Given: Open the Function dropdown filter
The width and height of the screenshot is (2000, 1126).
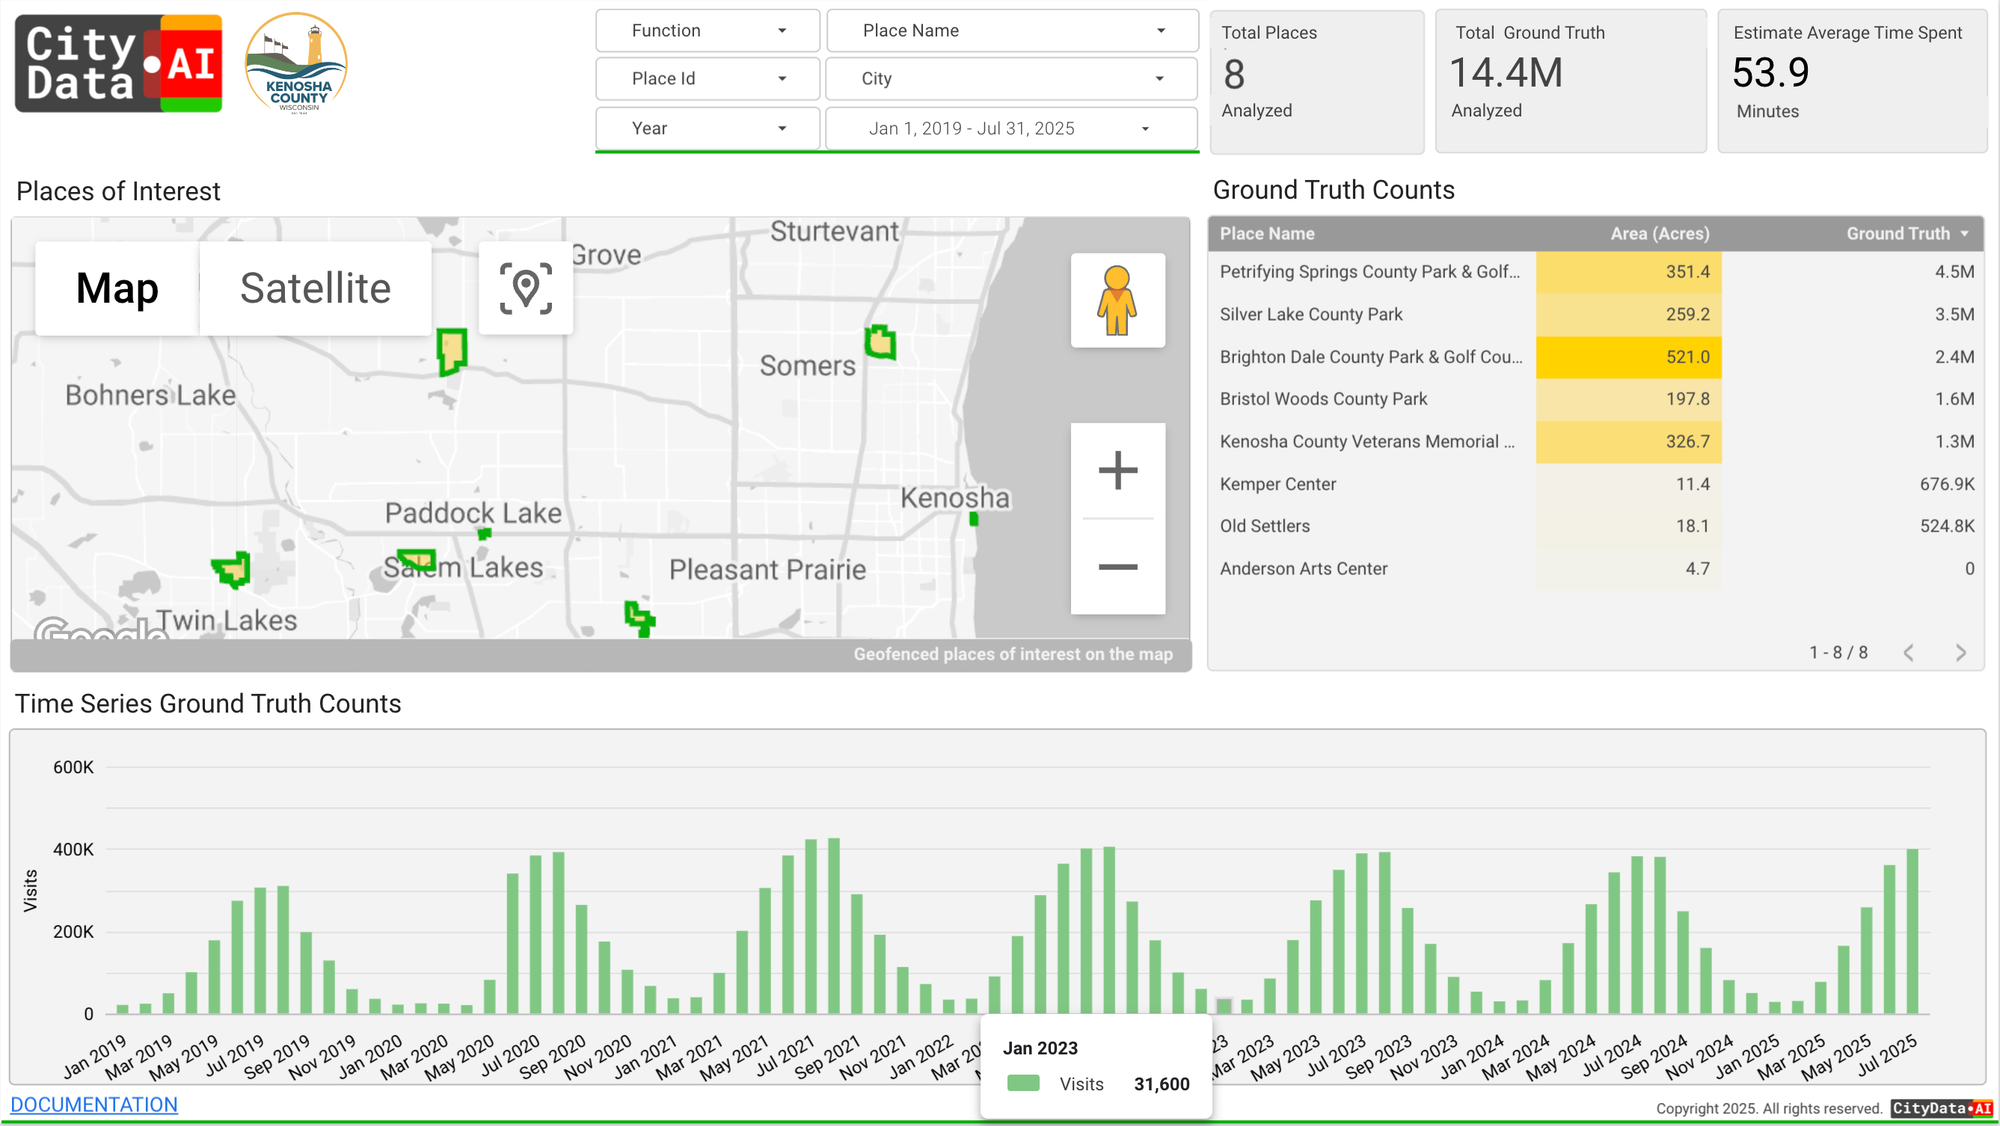Looking at the screenshot, I should tap(707, 31).
